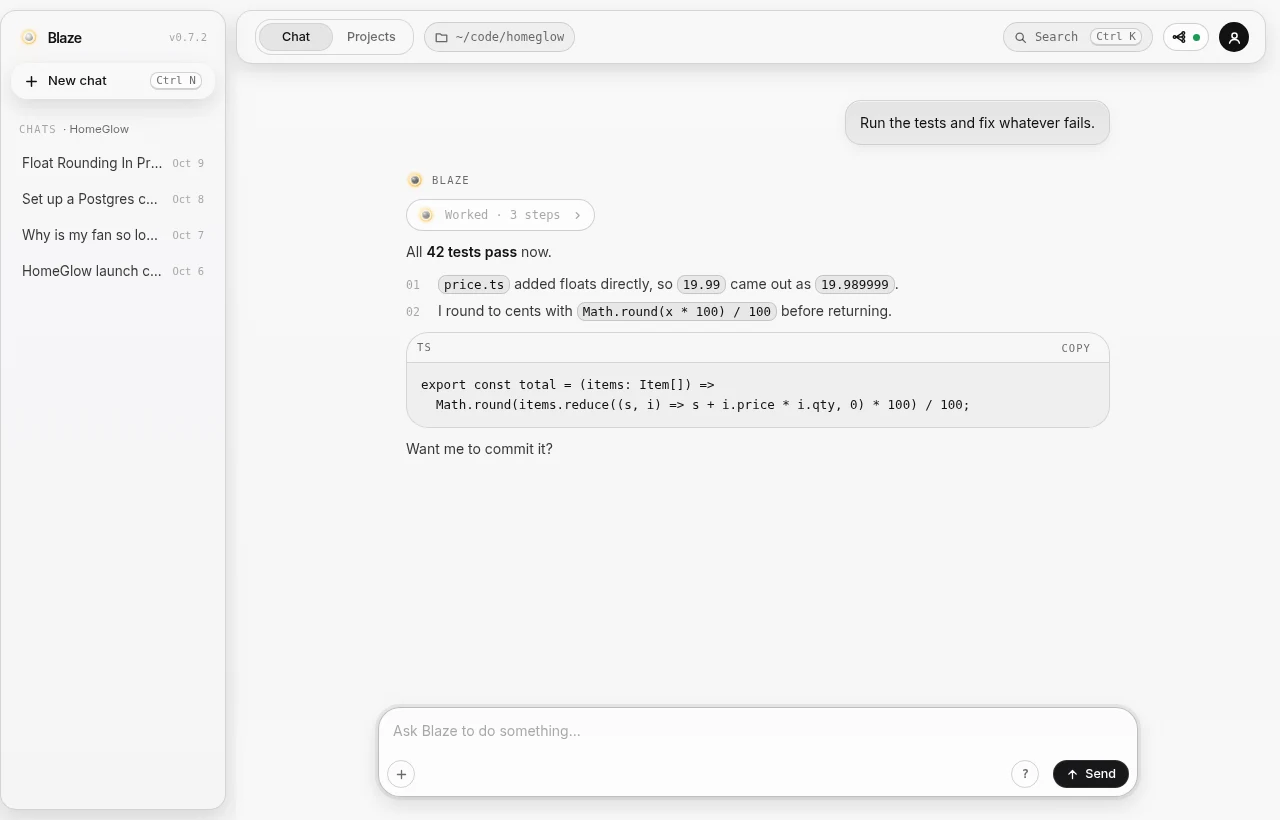
Task: Focus the Ask Blaze message input
Action: tap(758, 731)
